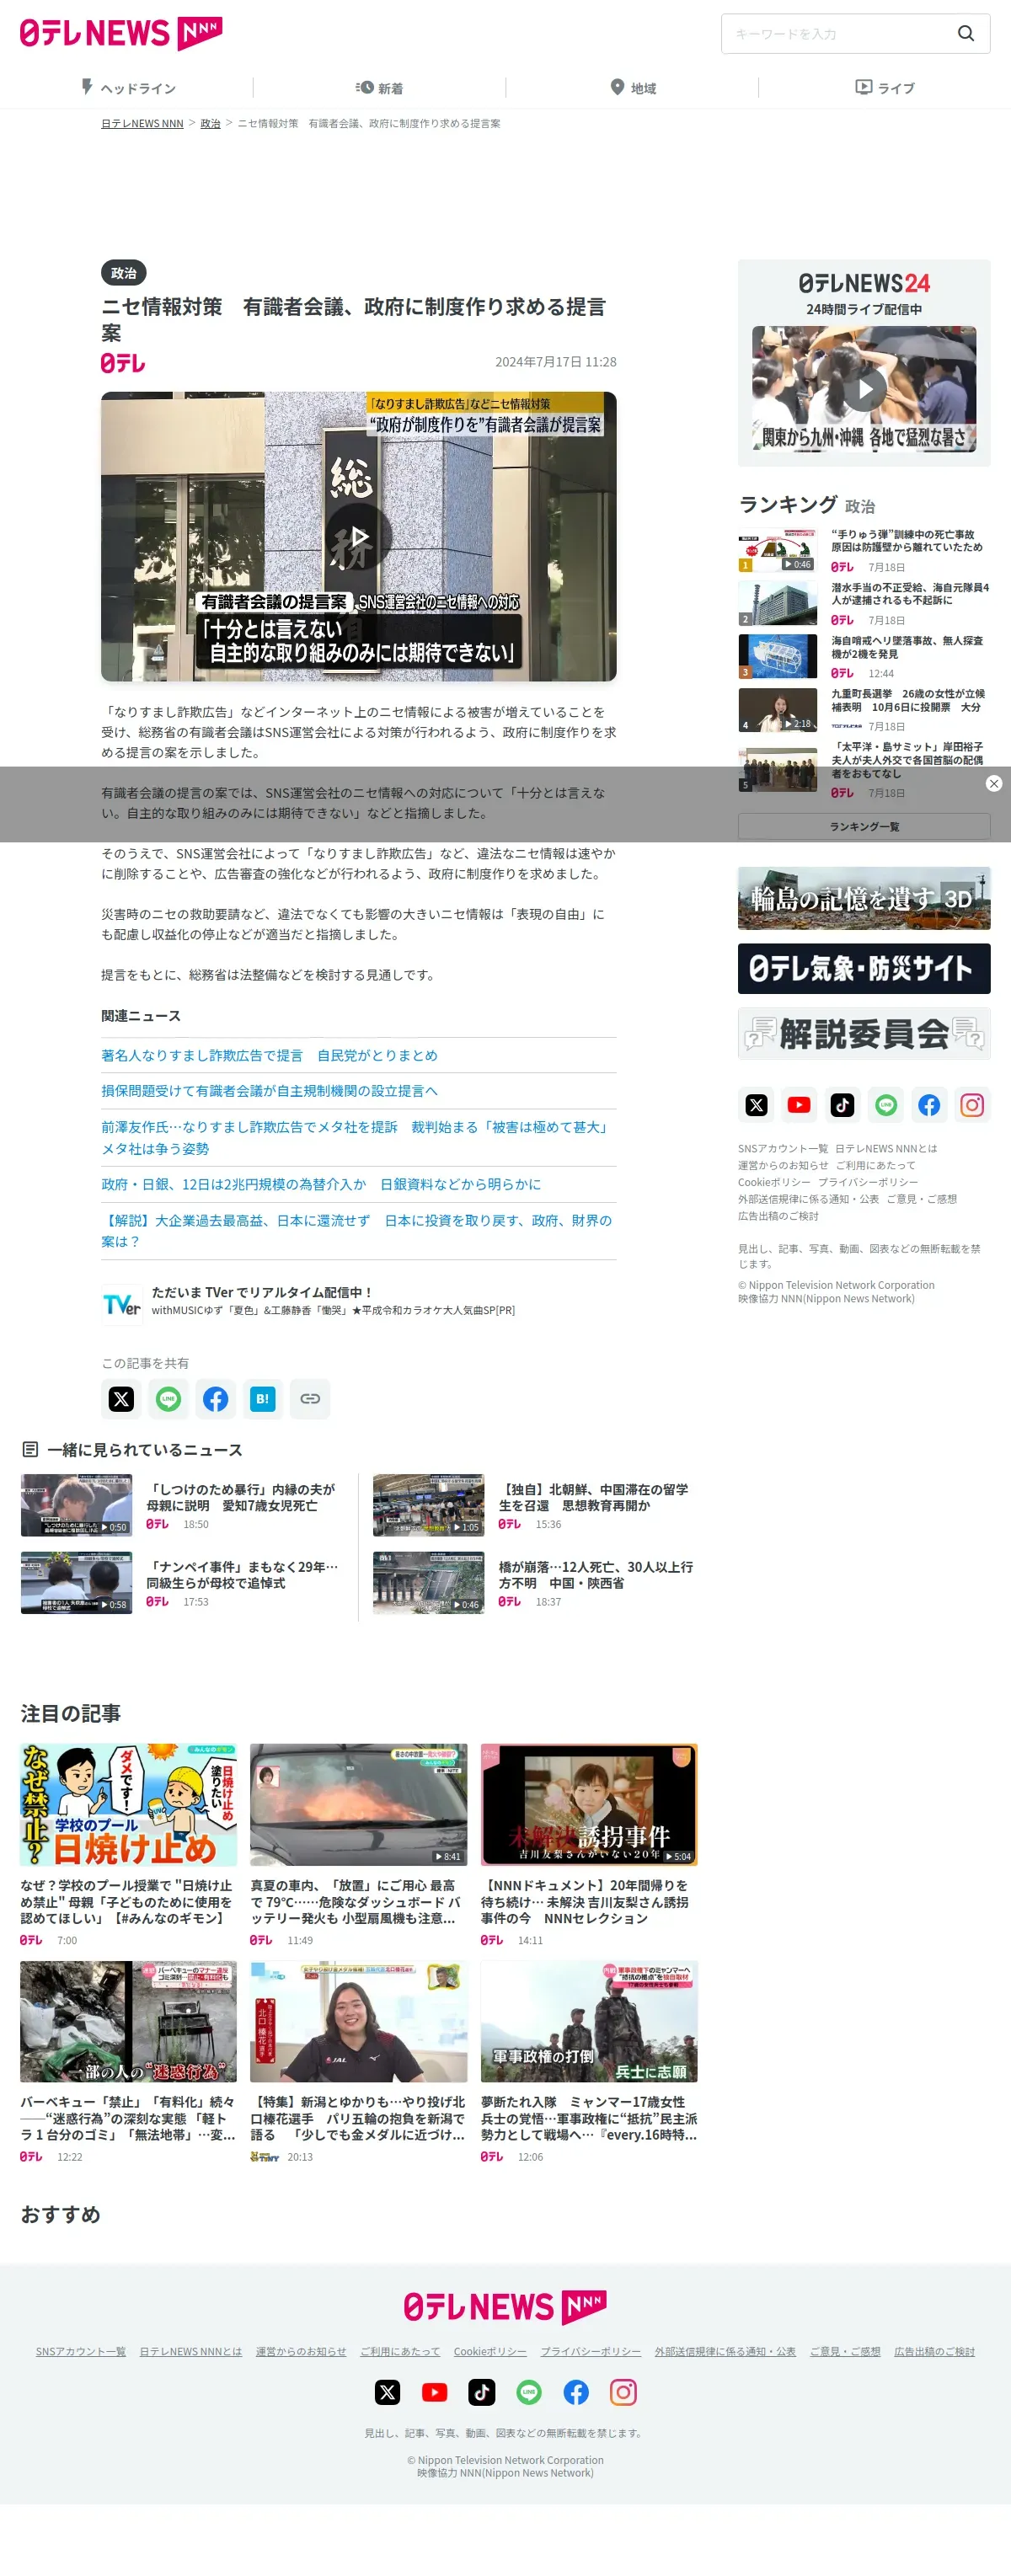
Task: Copy article link with chain icon
Action: (x=310, y=1398)
